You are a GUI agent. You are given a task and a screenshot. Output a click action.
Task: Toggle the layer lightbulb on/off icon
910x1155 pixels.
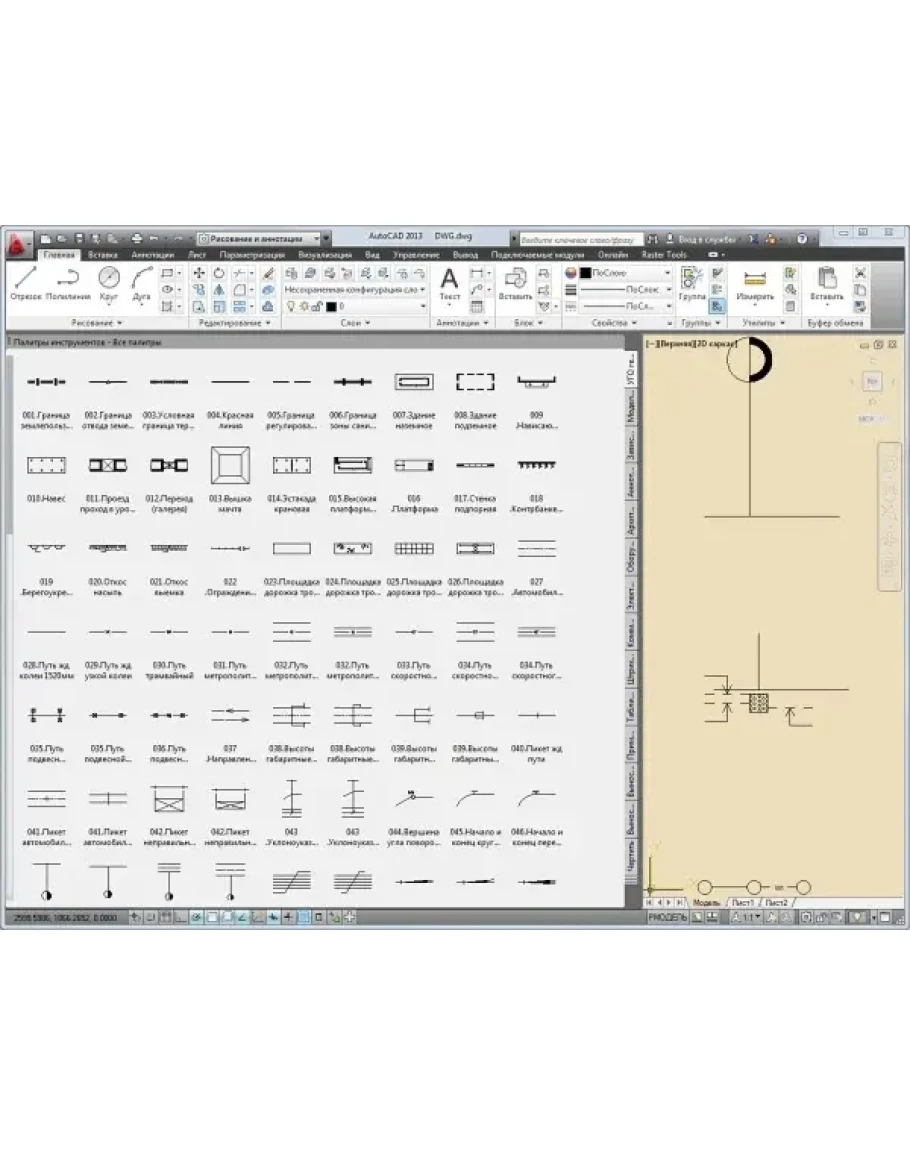[x=290, y=306]
